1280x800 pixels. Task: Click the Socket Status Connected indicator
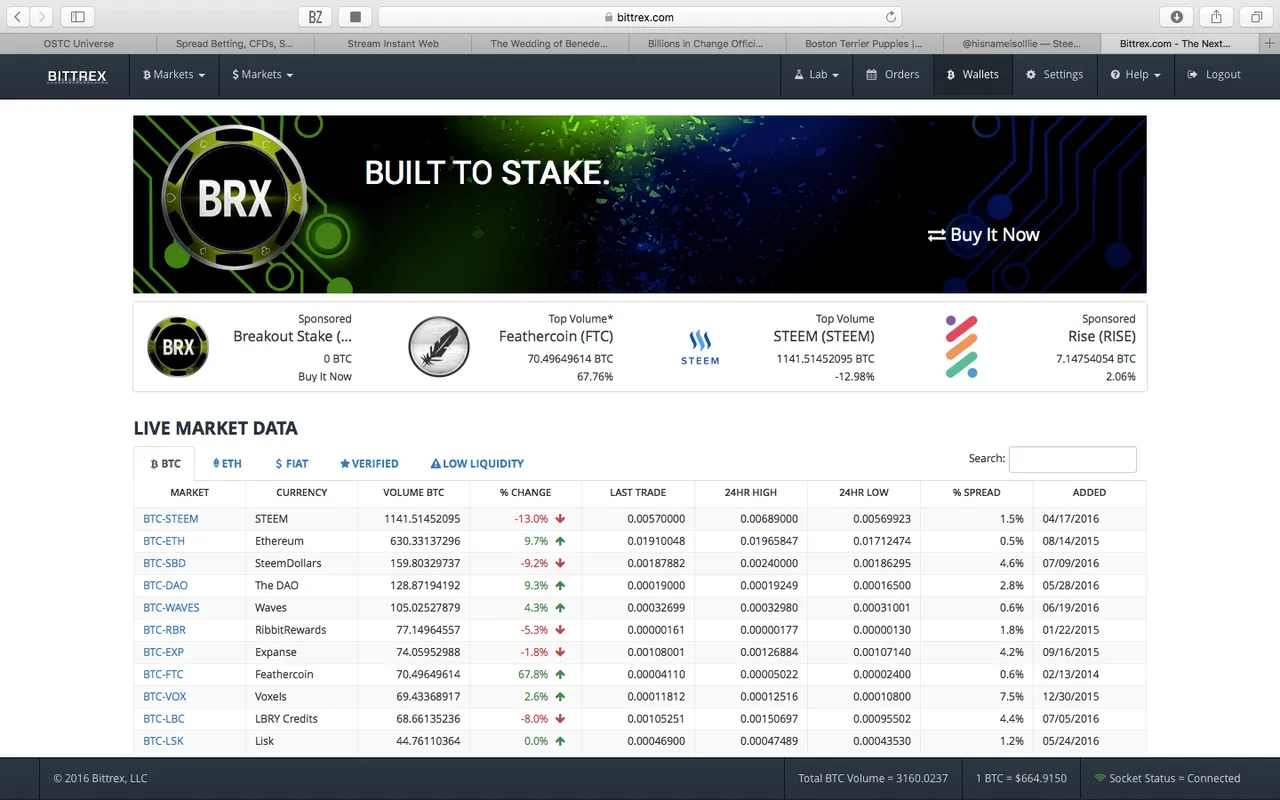1167,778
